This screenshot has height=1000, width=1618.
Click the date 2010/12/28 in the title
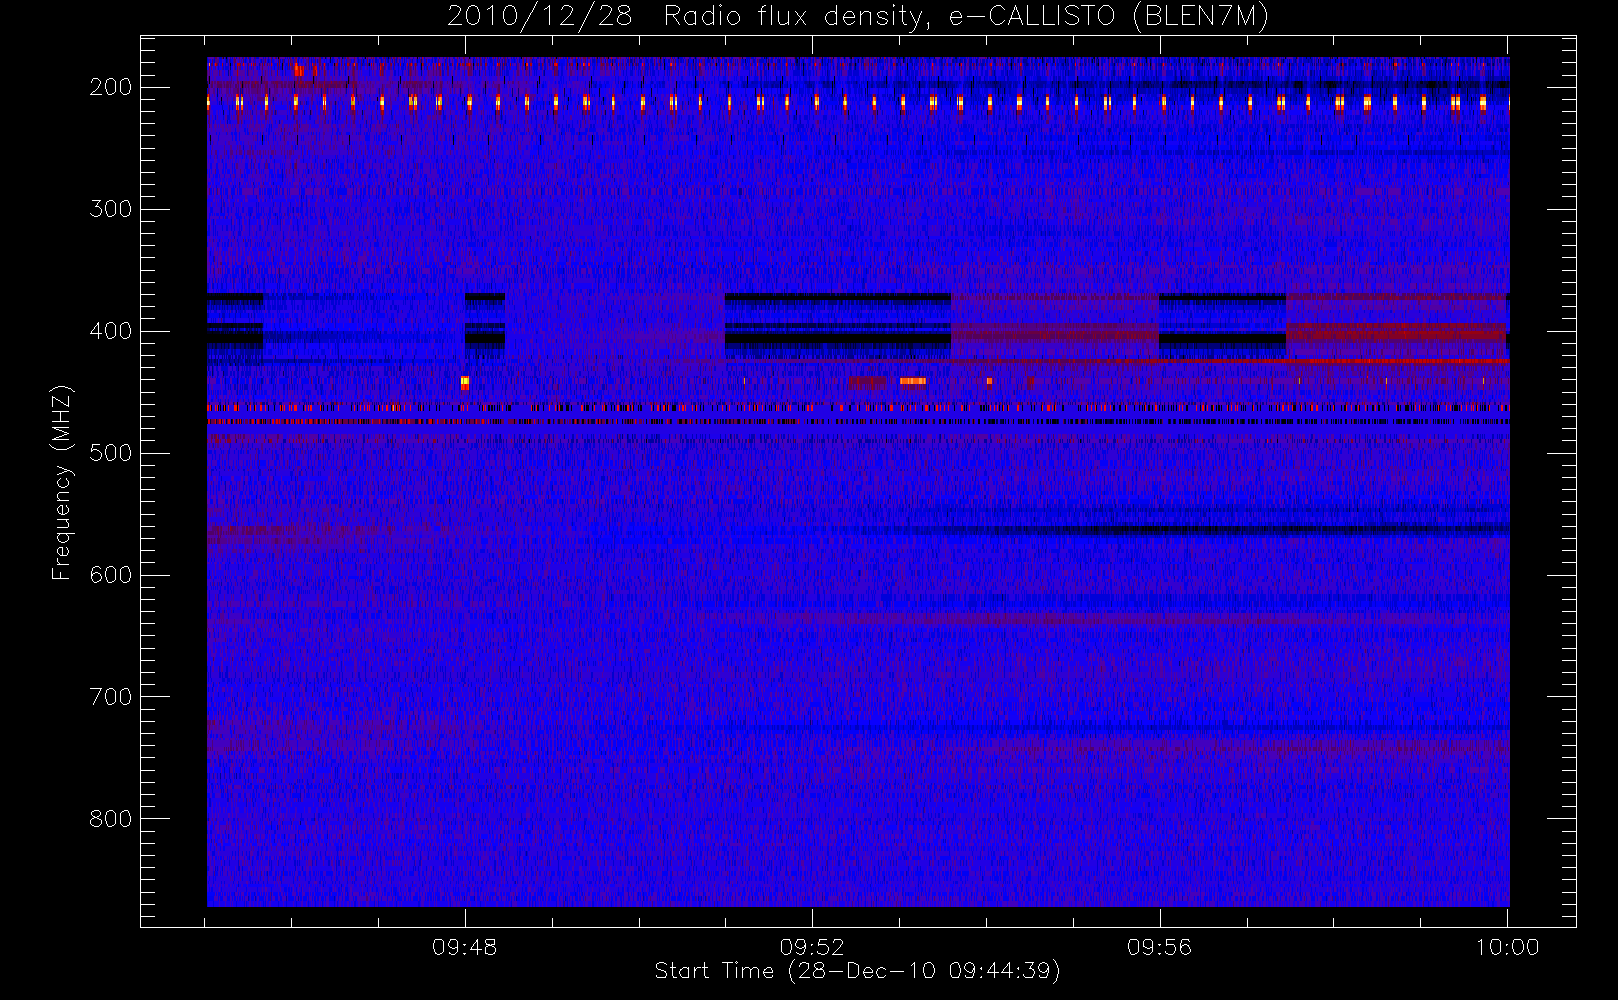[540, 17]
